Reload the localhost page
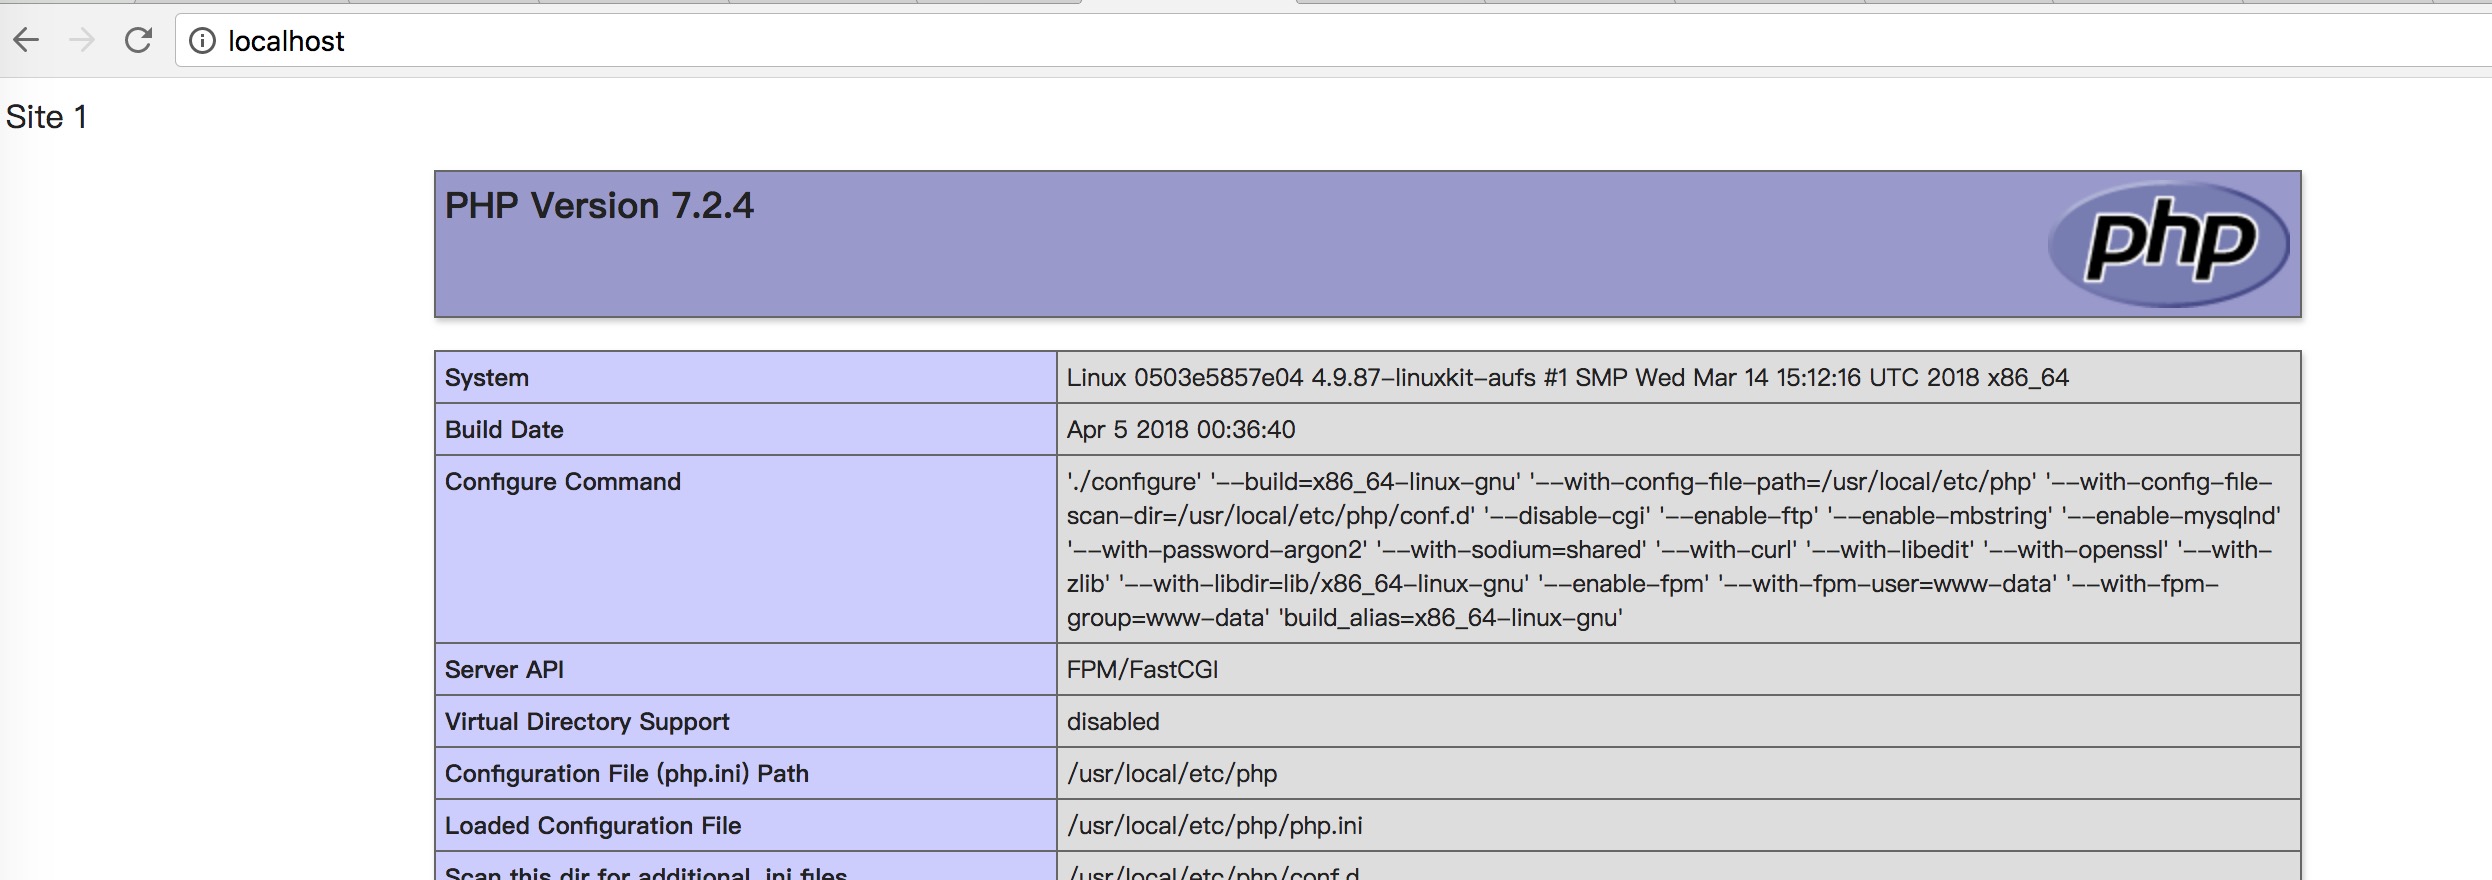This screenshot has width=2492, height=880. coord(138,40)
